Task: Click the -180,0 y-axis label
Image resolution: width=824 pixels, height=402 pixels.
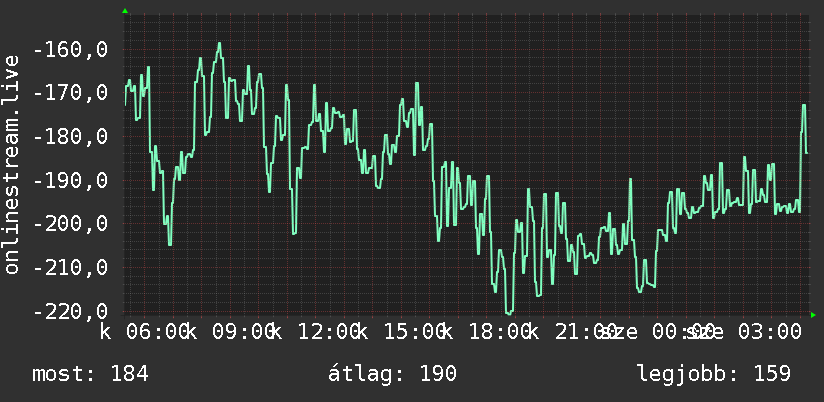Action: 70,137
